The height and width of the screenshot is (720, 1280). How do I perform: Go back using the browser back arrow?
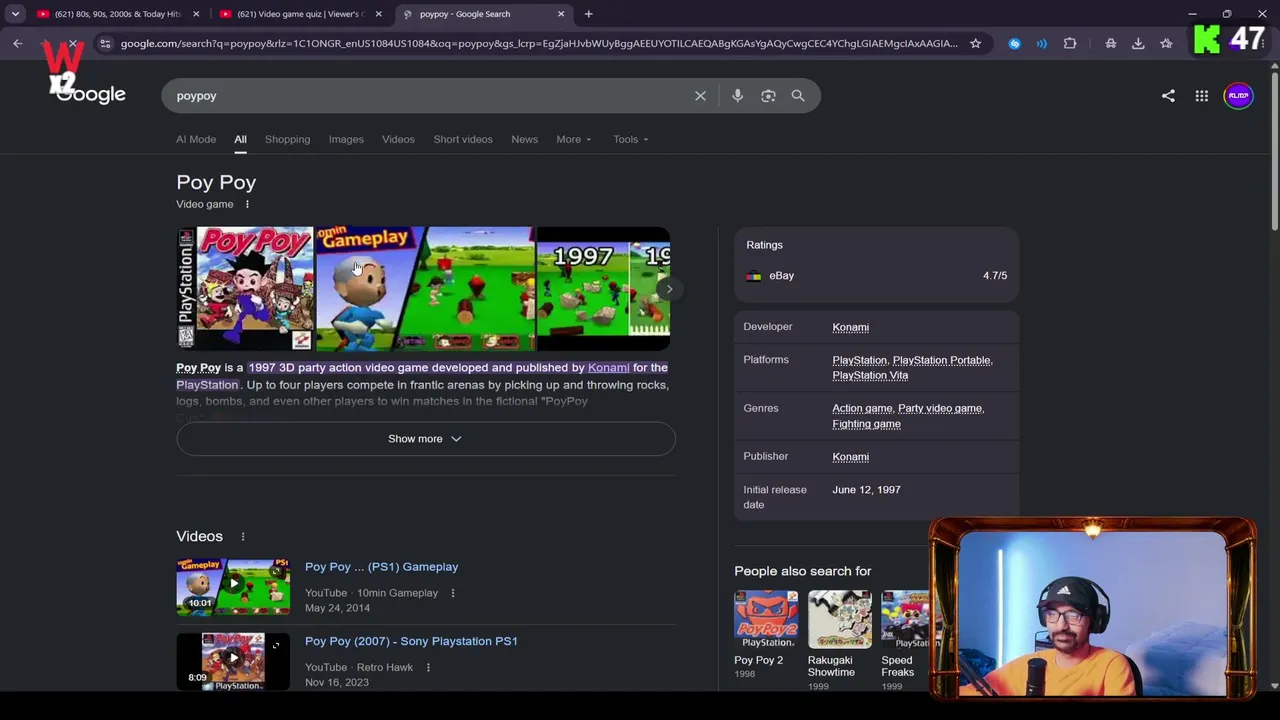[x=18, y=44]
